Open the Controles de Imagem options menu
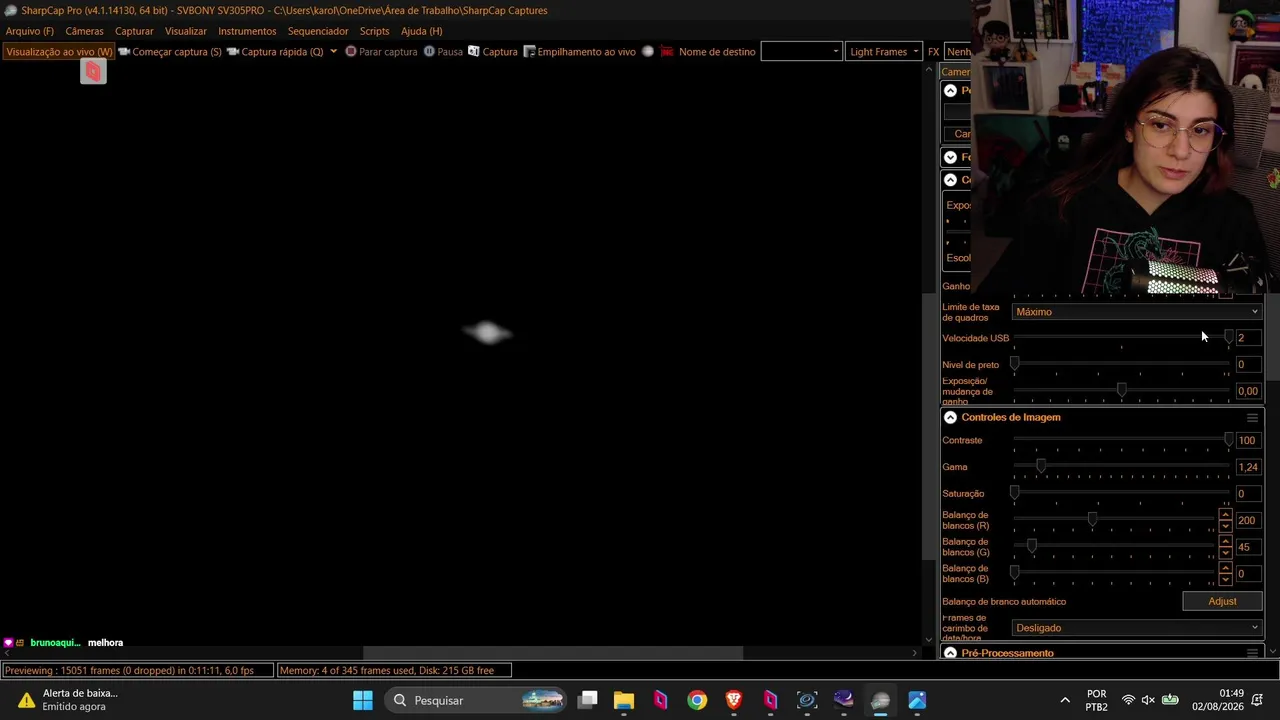Viewport: 1280px width, 720px height. pos(1251,417)
